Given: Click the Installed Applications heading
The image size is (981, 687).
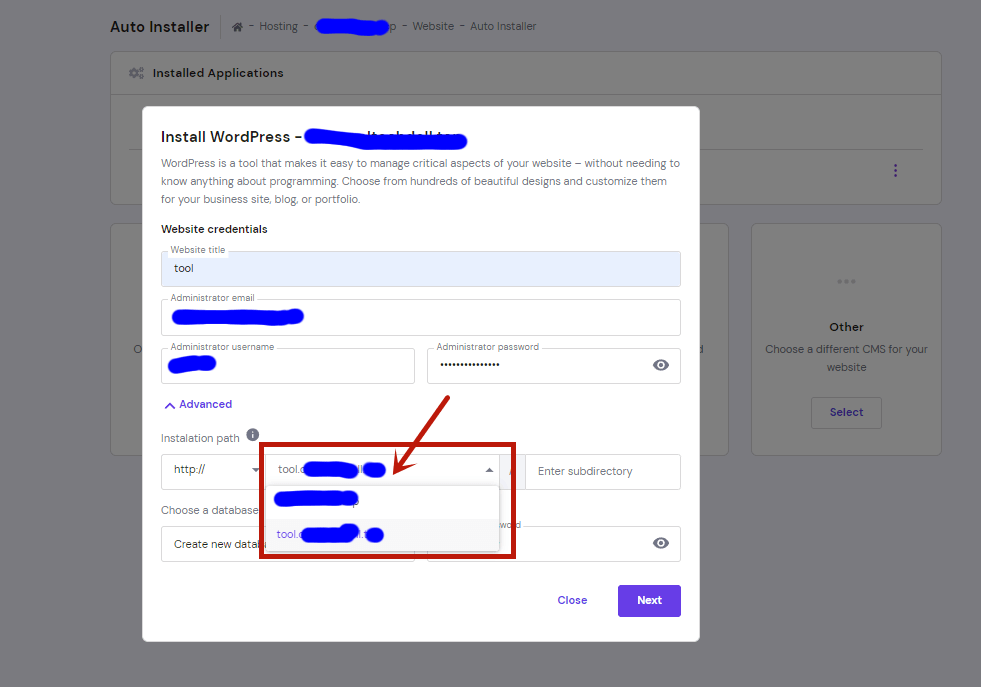Looking at the screenshot, I should tap(218, 73).
